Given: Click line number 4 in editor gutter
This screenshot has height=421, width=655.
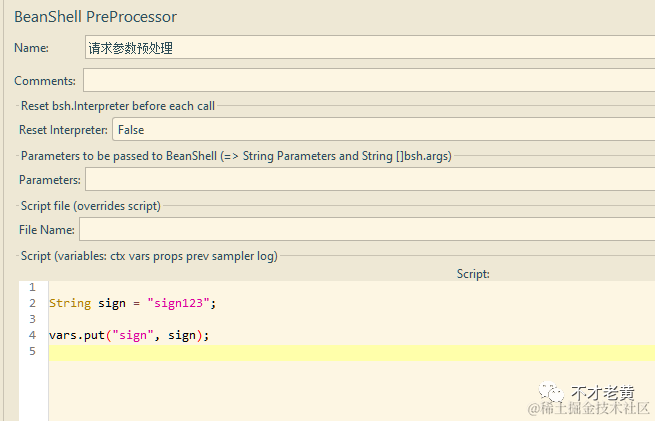Looking at the screenshot, I should coord(32,335).
